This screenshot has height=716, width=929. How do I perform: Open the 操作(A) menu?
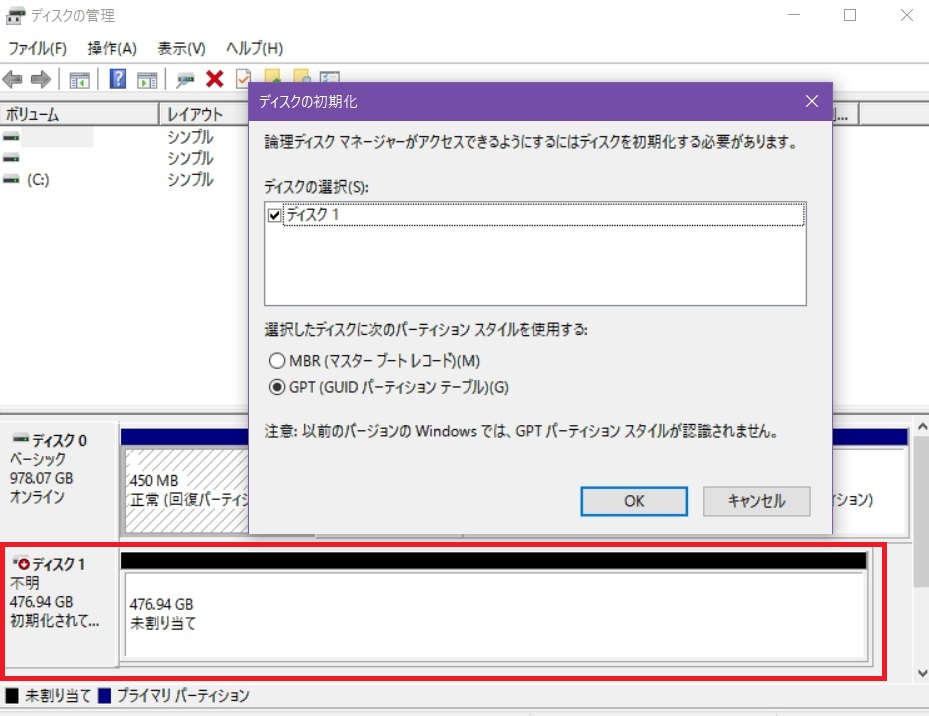[x=111, y=48]
